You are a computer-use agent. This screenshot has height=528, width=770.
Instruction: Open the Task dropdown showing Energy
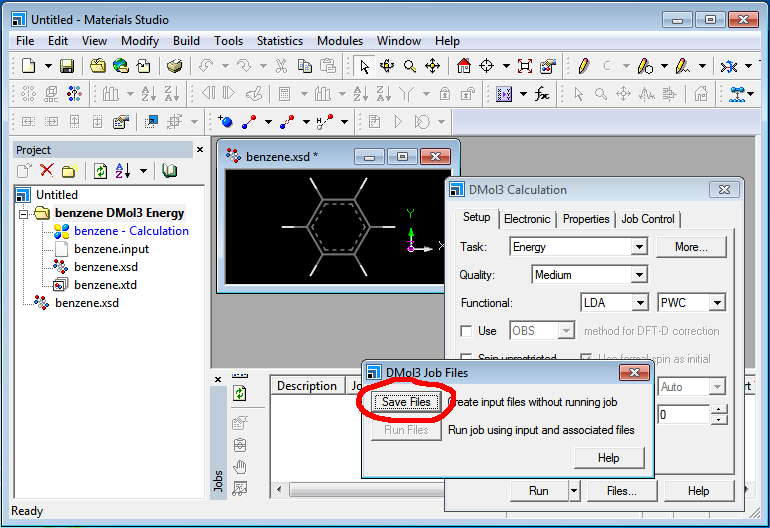(639, 247)
